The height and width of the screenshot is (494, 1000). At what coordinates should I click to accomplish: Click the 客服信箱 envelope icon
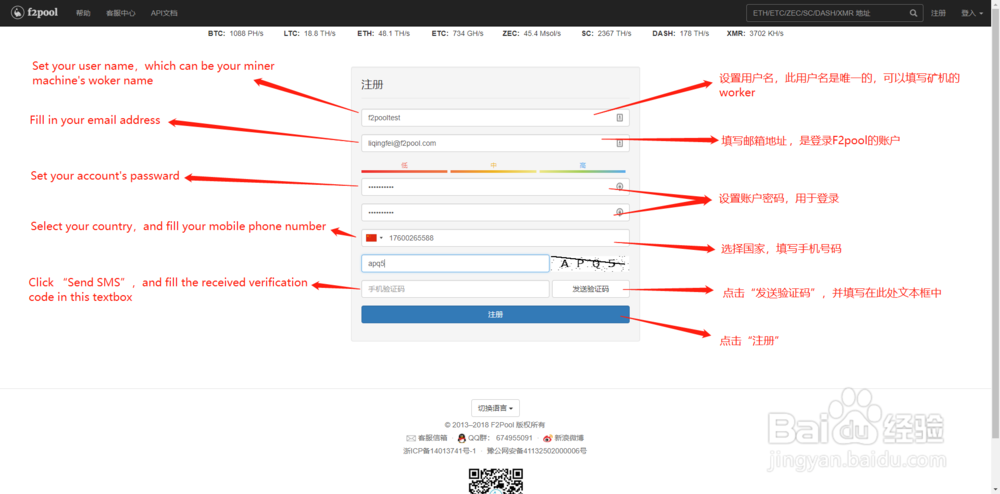tap(411, 438)
